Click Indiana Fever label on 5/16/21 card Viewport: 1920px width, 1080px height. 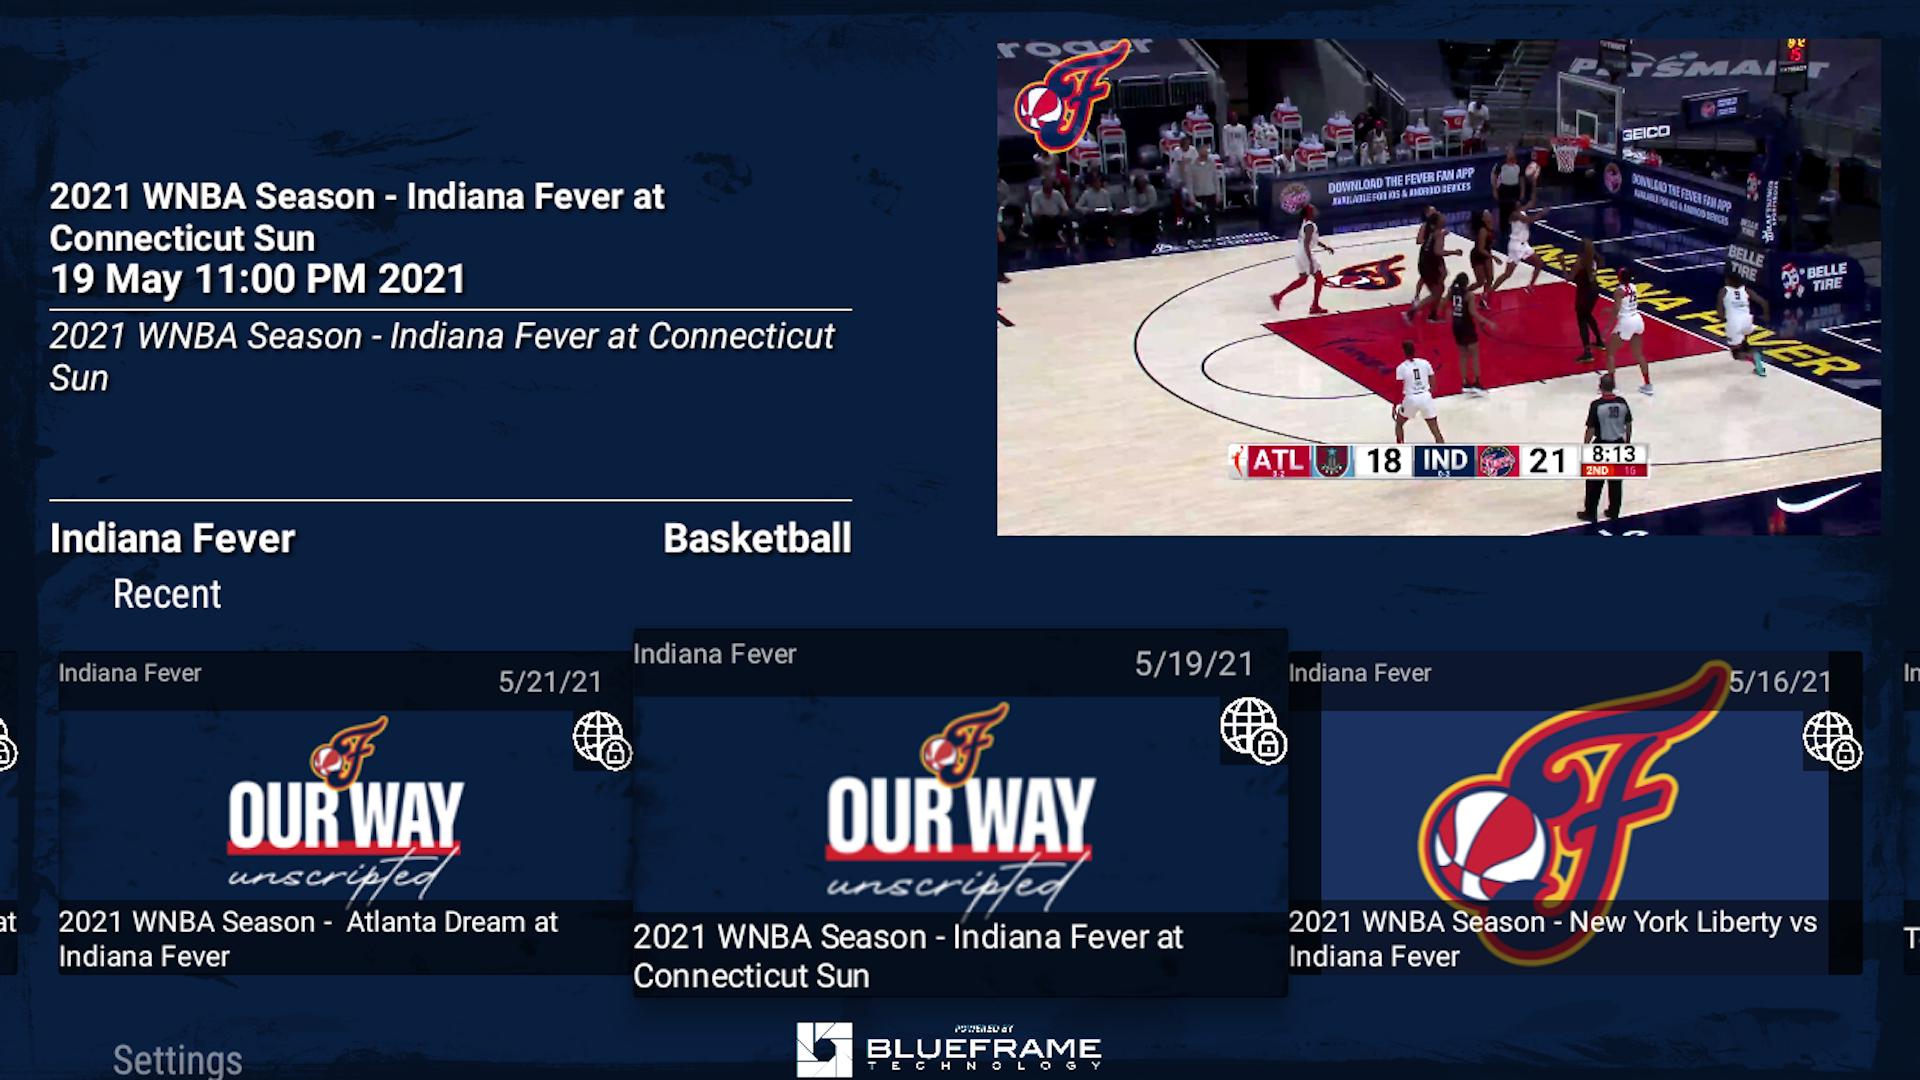pos(1360,673)
